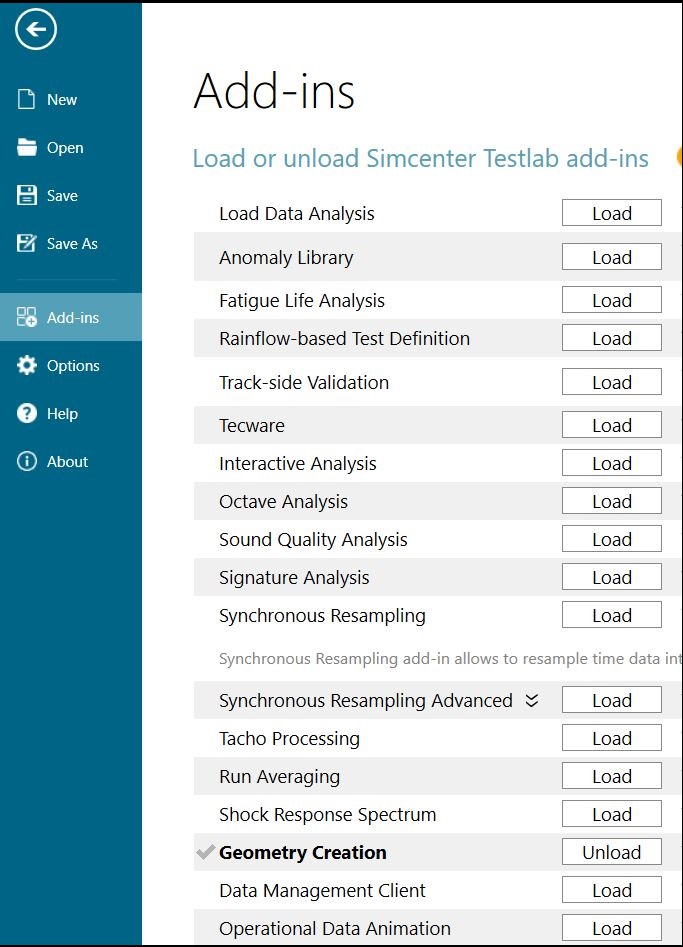Load the Anomaly Library add-in
The width and height of the screenshot is (683, 947).
click(x=611, y=258)
